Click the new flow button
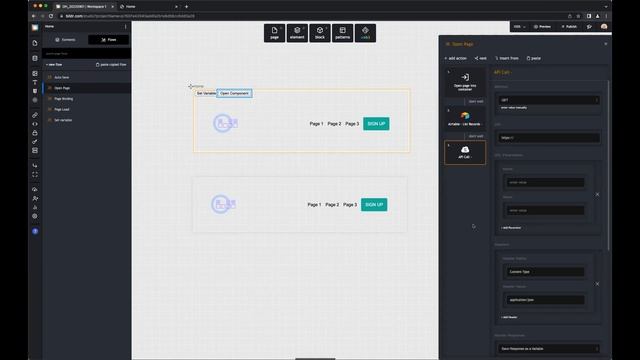 [x=54, y=64]
